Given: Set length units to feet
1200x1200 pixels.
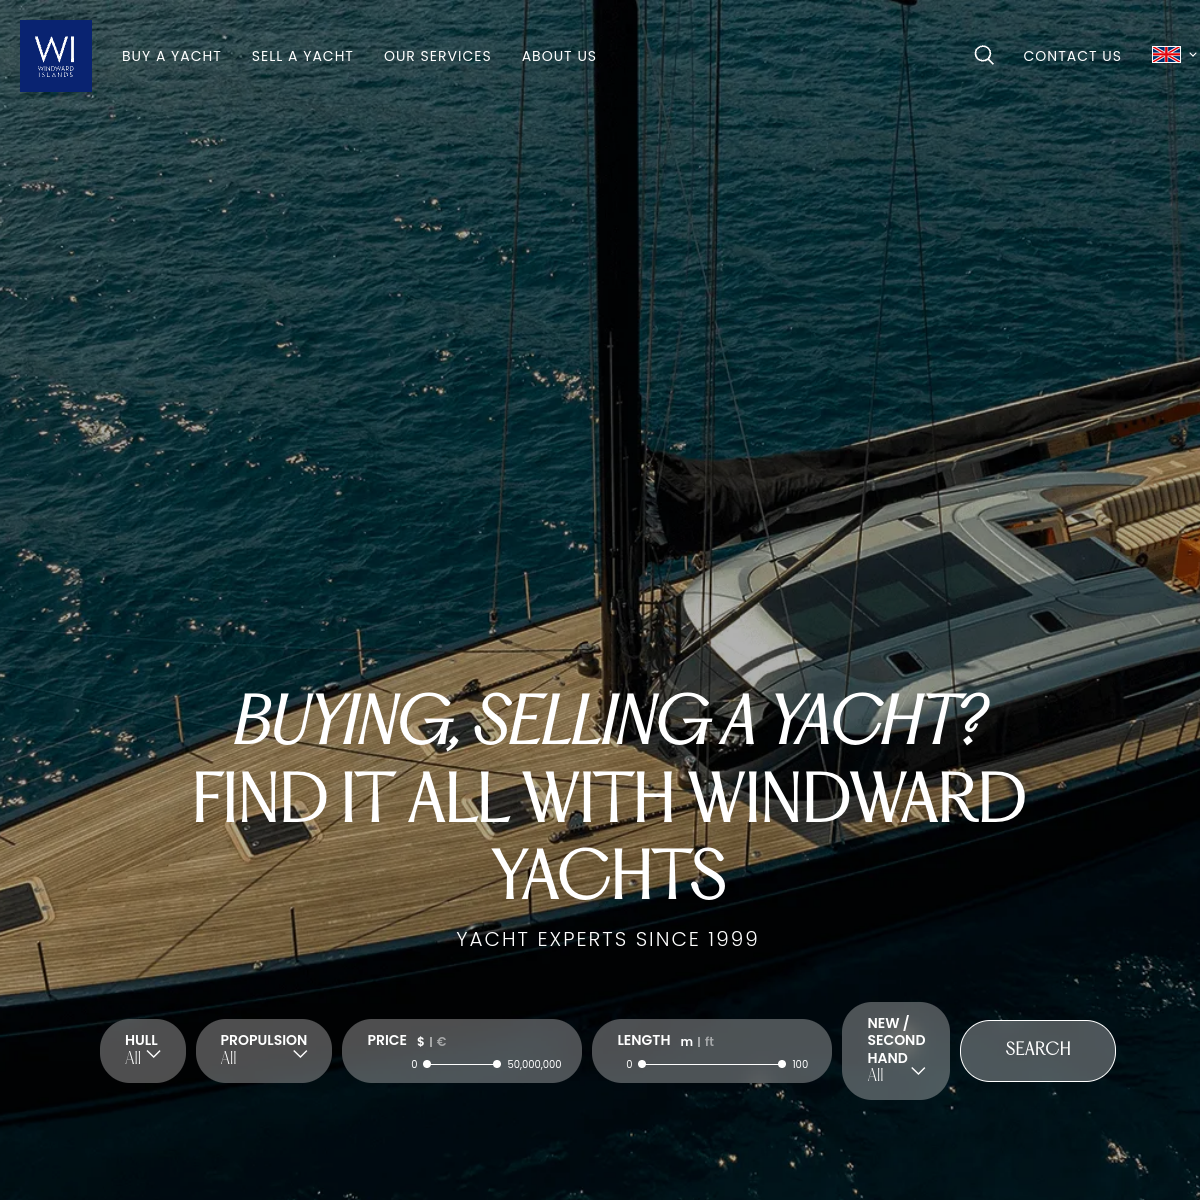Looking at the screenshot, I should coord(709,1041).
